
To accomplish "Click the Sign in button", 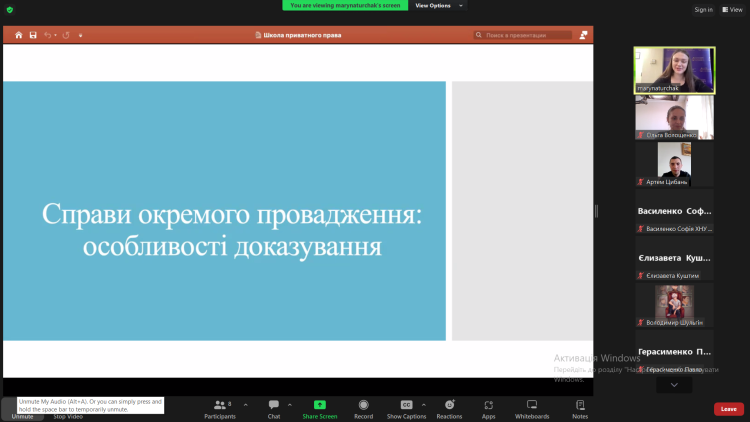I will 704,9.
